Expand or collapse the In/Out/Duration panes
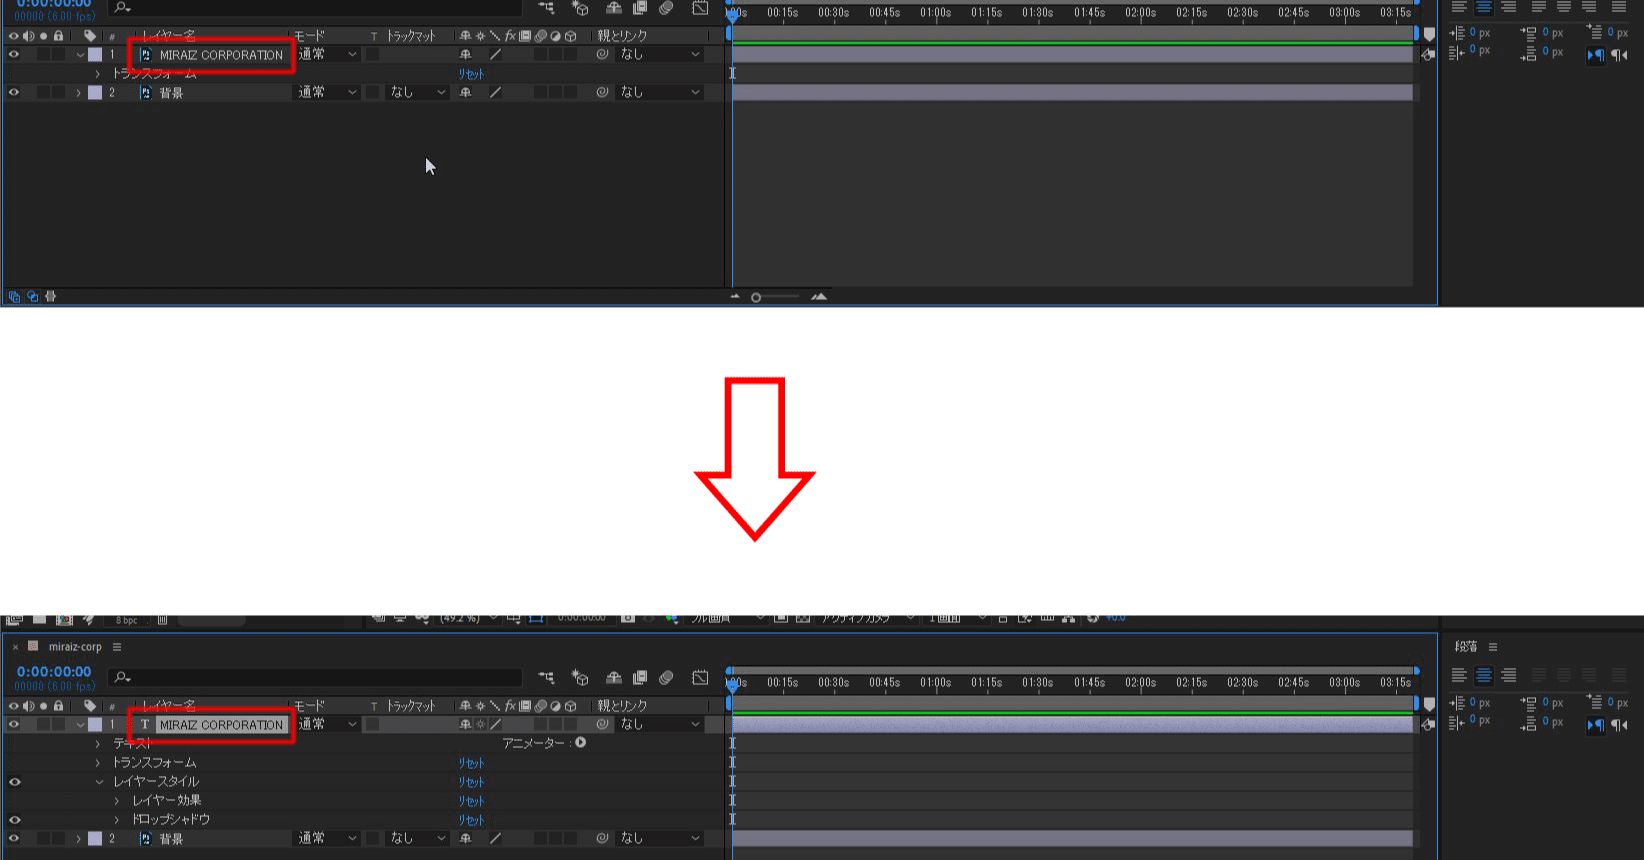The image size is (1644, 860). (50, 296)
